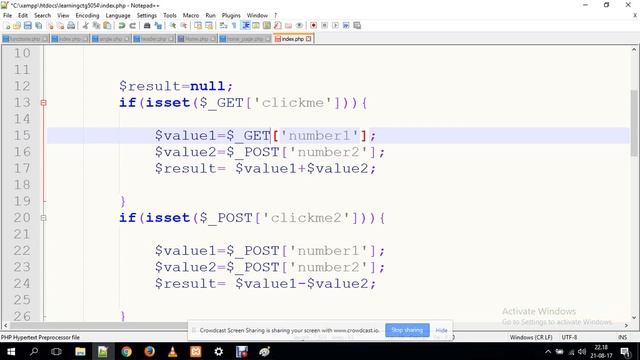Click Synchronize Vertical Scrolling icon

pyautogui.click(x=198, y=25)
